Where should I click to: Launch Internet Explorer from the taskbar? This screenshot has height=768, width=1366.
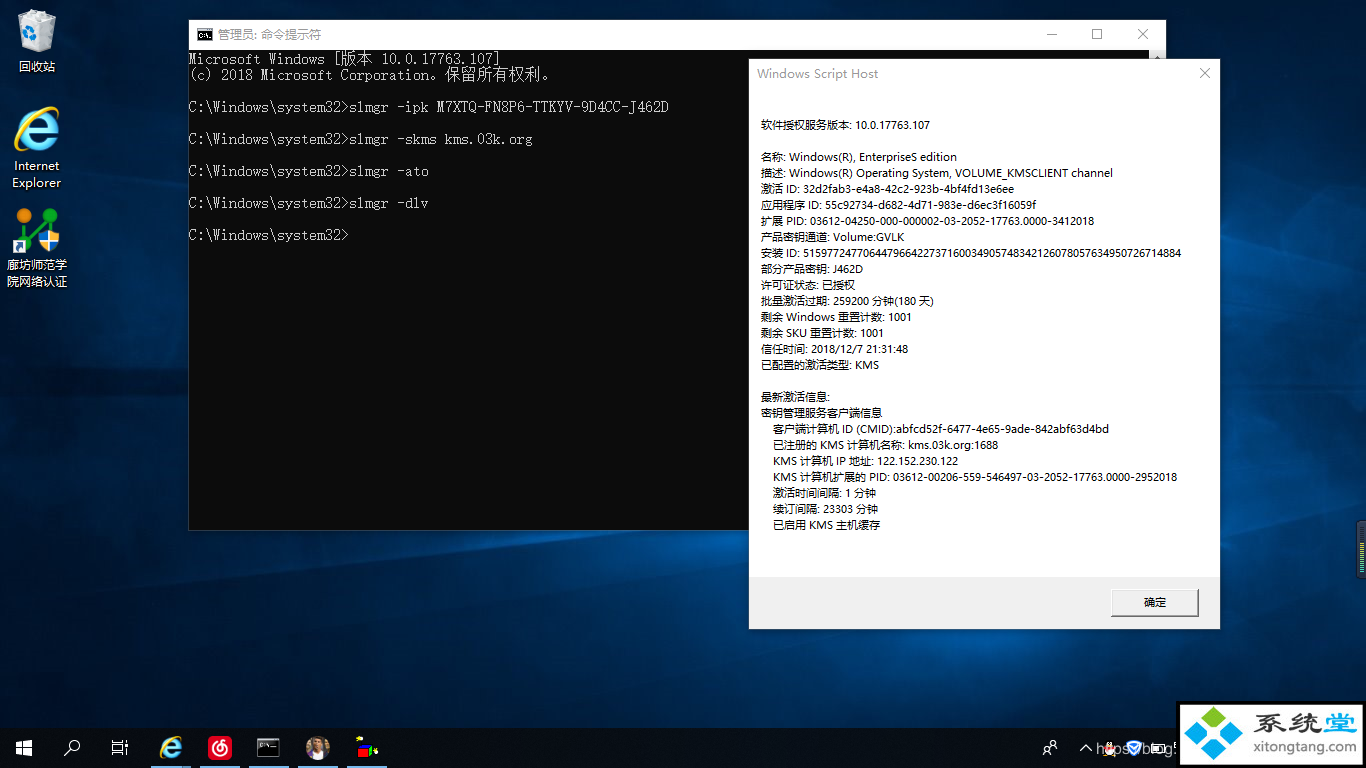click(172, 747)
